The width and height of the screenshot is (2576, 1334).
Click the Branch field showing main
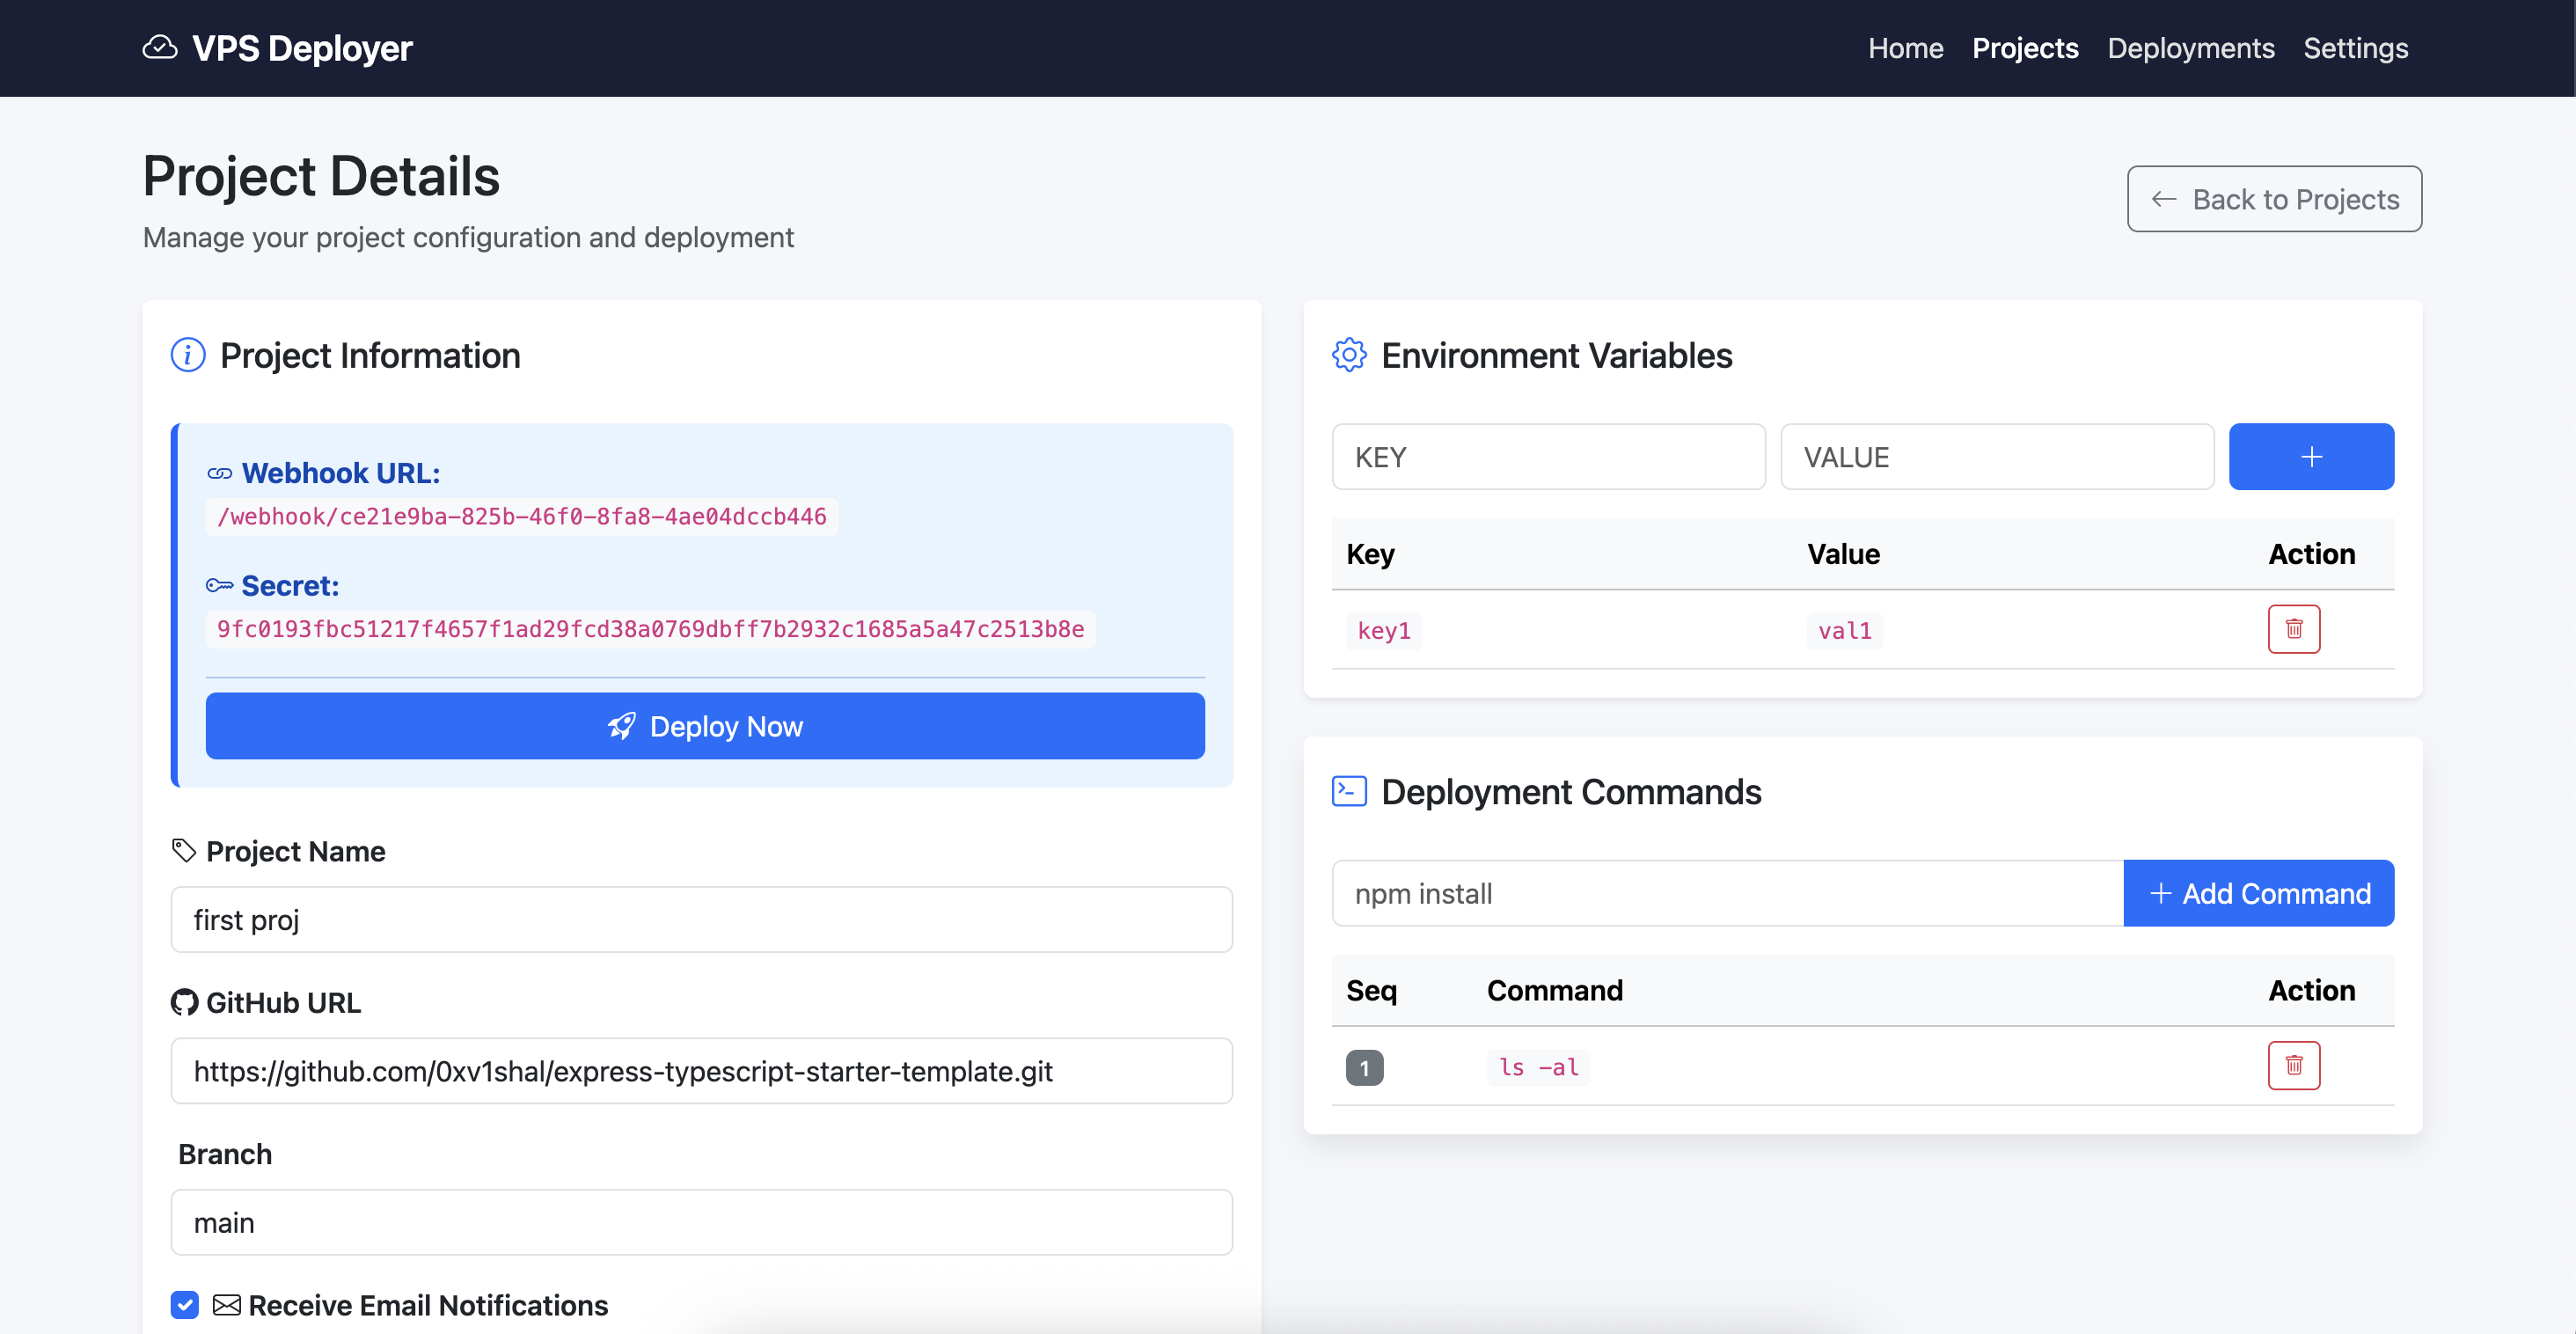701,1221
